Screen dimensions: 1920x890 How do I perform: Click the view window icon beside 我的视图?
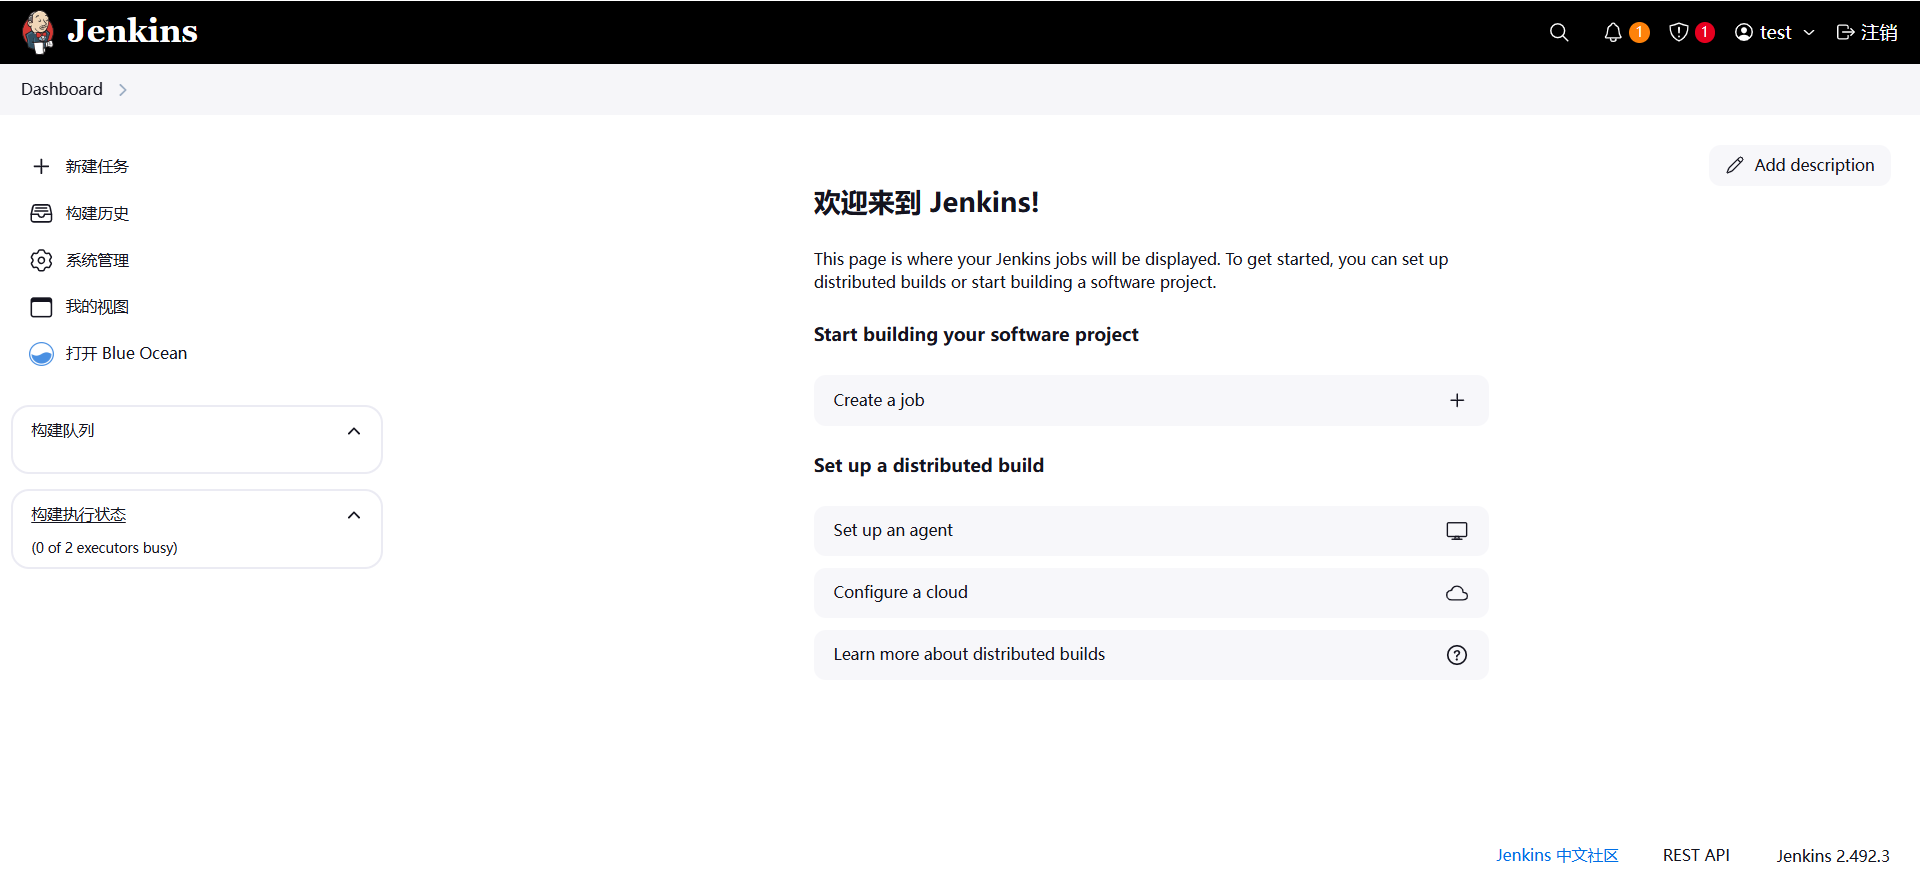pos(41,307)
